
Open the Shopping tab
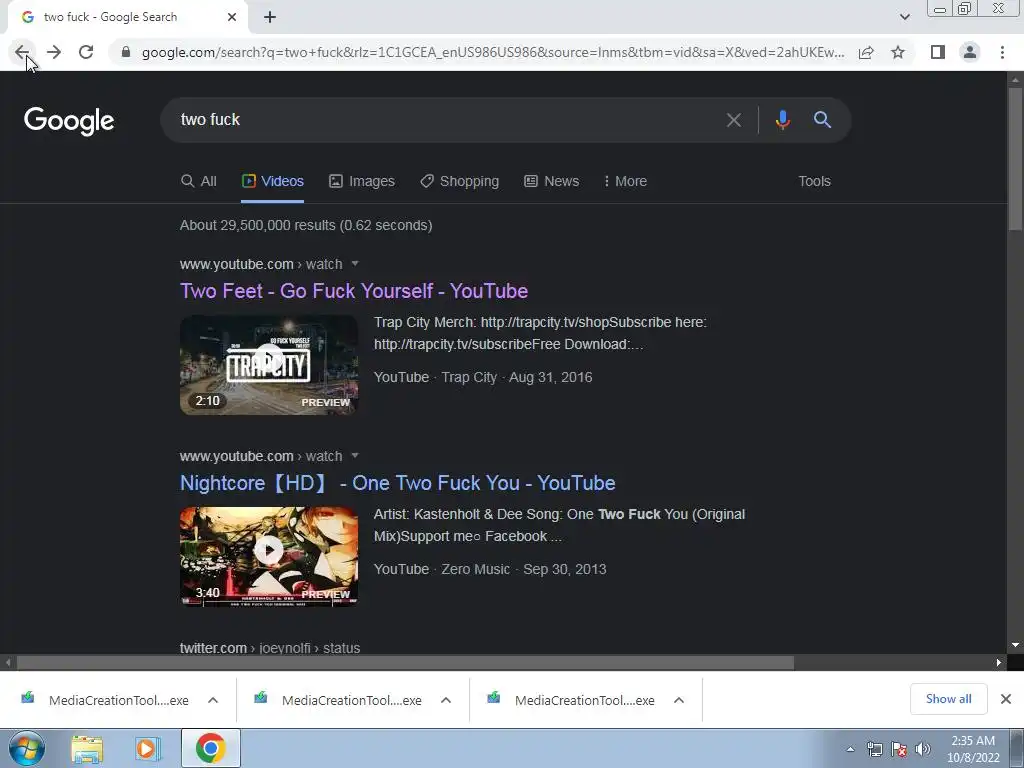460,182
